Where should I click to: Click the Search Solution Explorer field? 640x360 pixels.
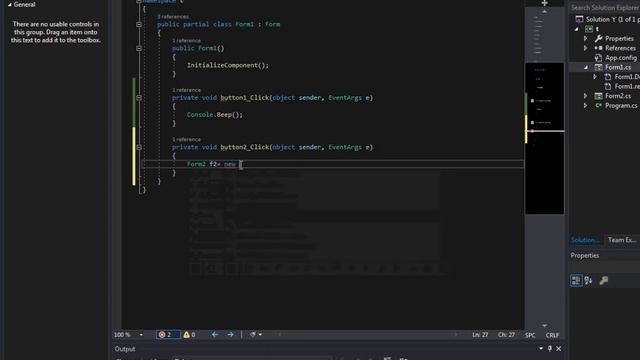[x=604, y=7]
